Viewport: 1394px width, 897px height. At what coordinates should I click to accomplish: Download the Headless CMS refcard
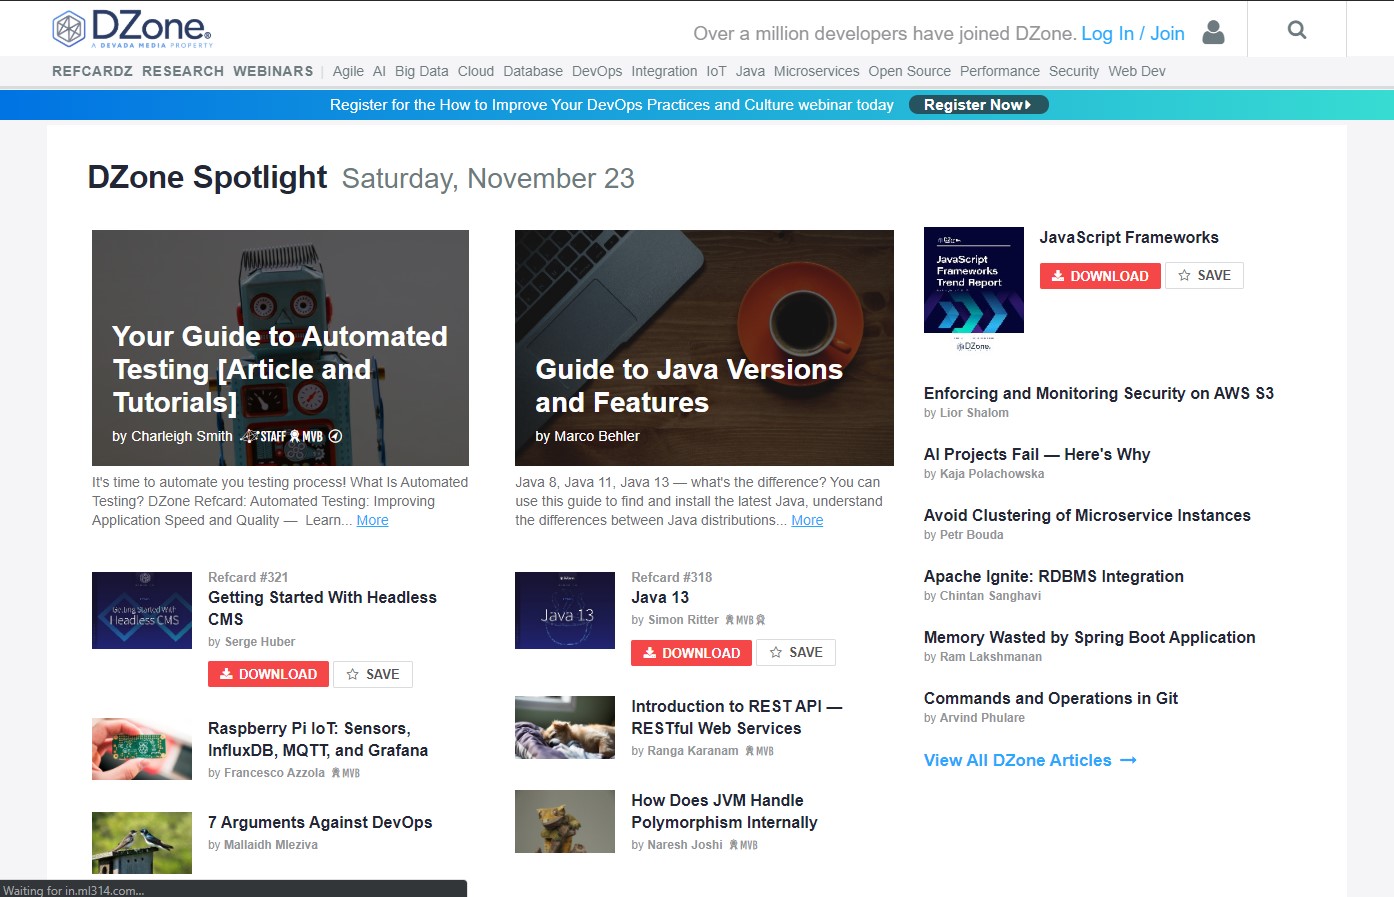tap(268, 674)
